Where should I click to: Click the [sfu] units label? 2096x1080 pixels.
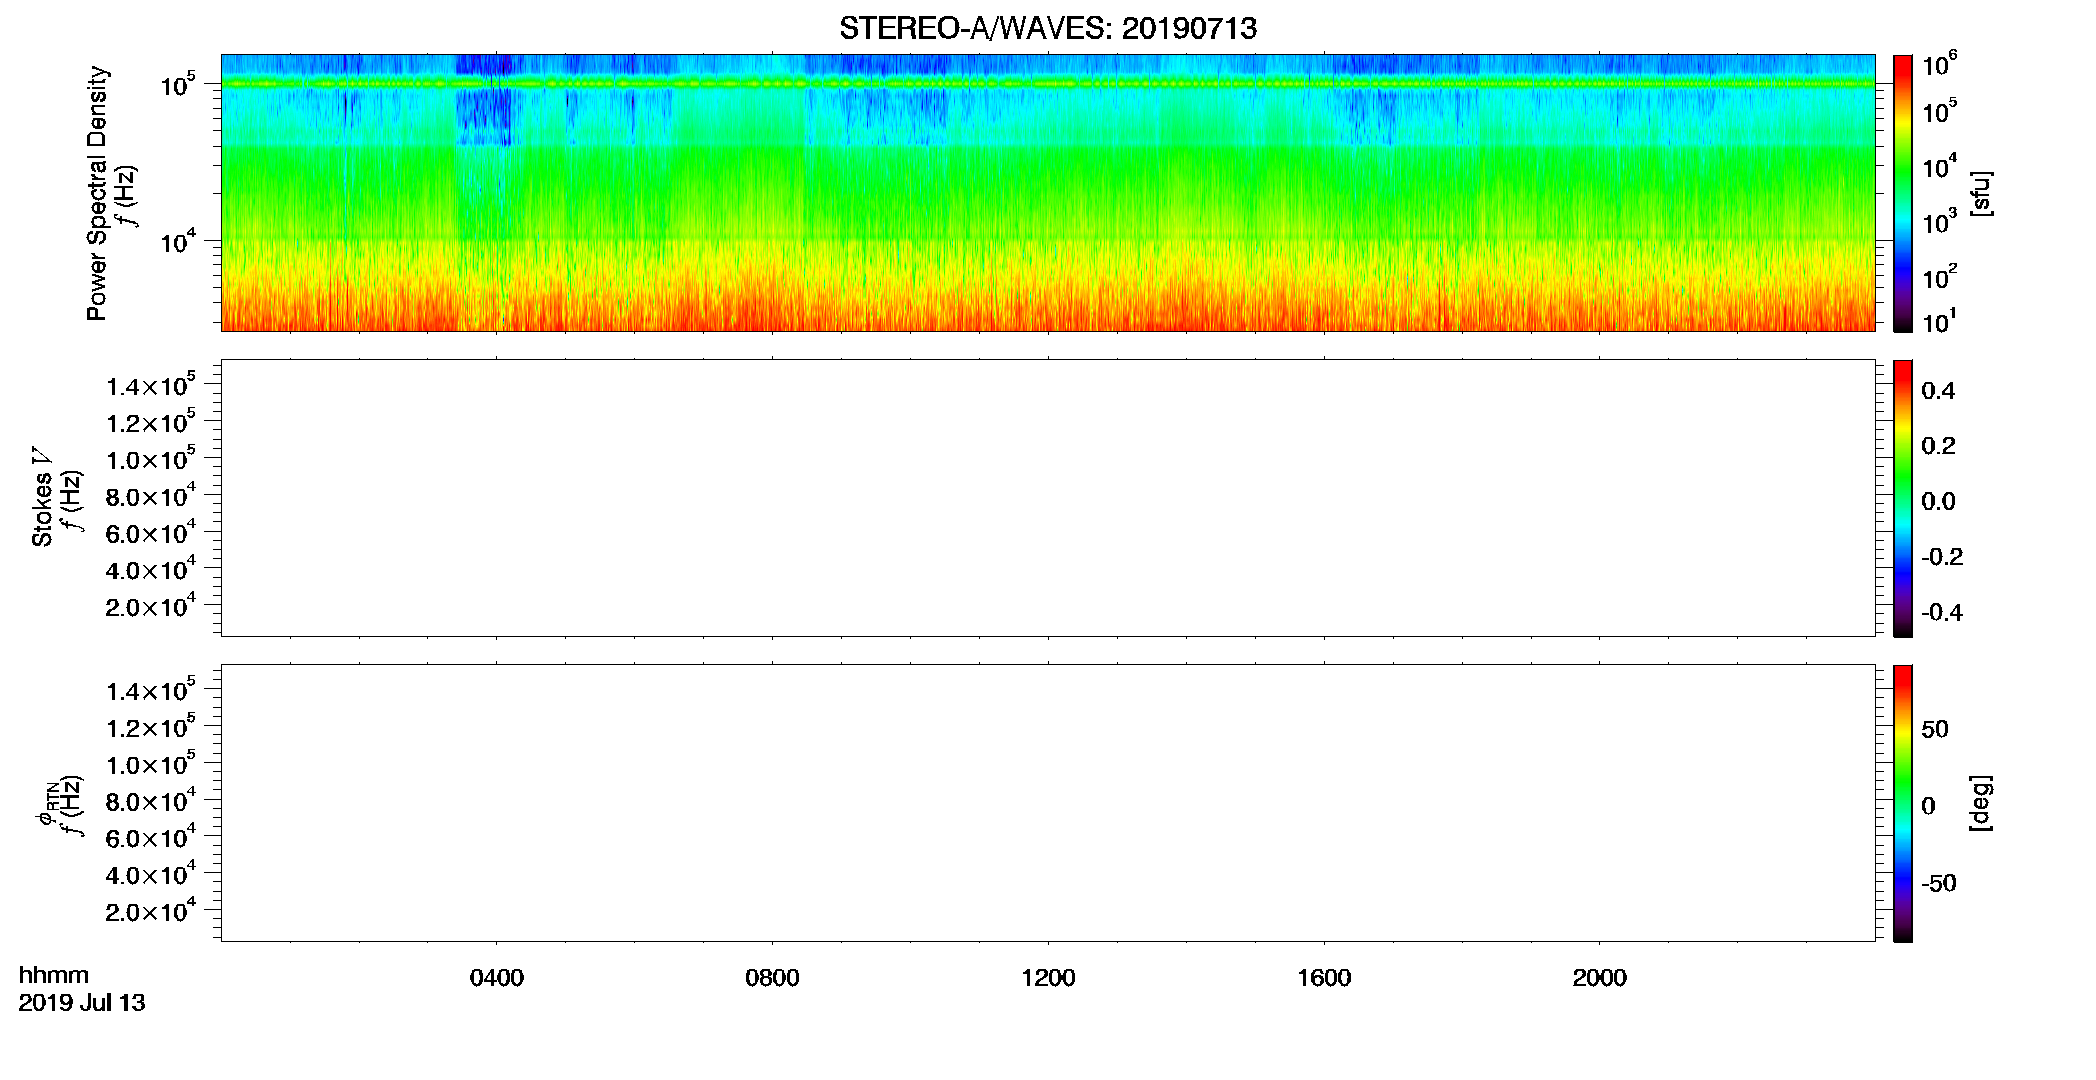(1981, 193)
